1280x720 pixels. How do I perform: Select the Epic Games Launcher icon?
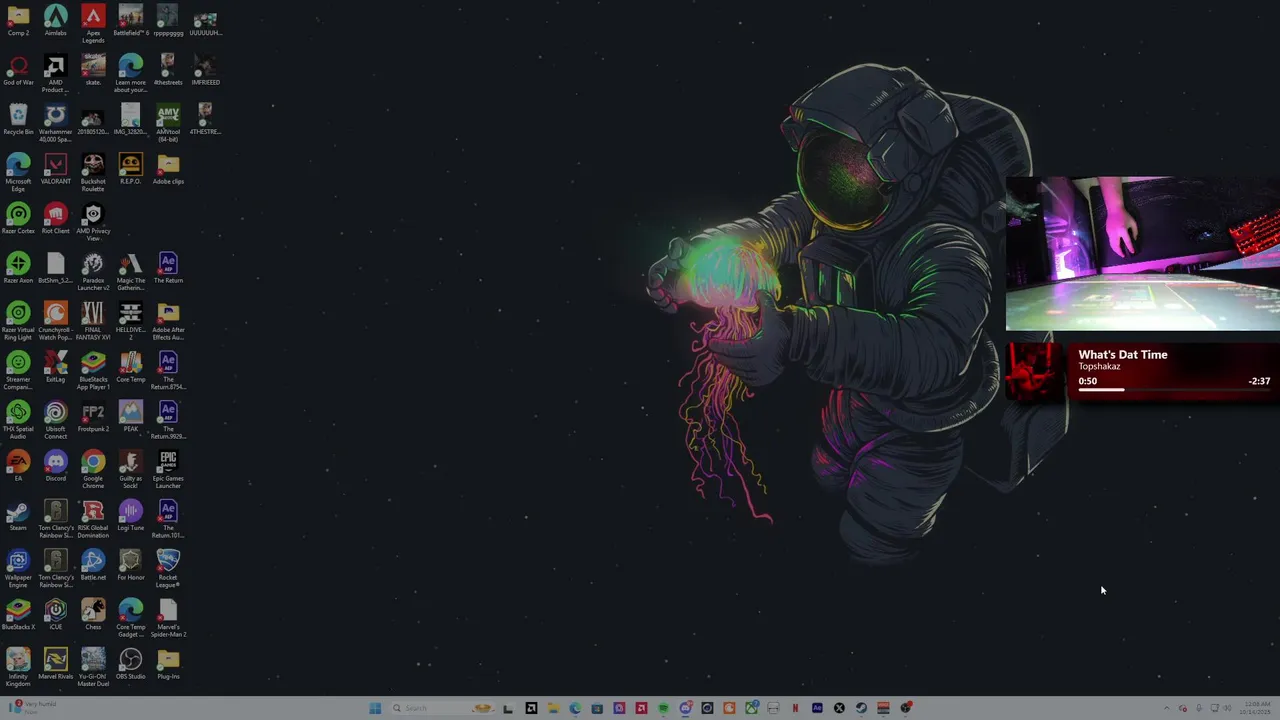click(168, 470)
